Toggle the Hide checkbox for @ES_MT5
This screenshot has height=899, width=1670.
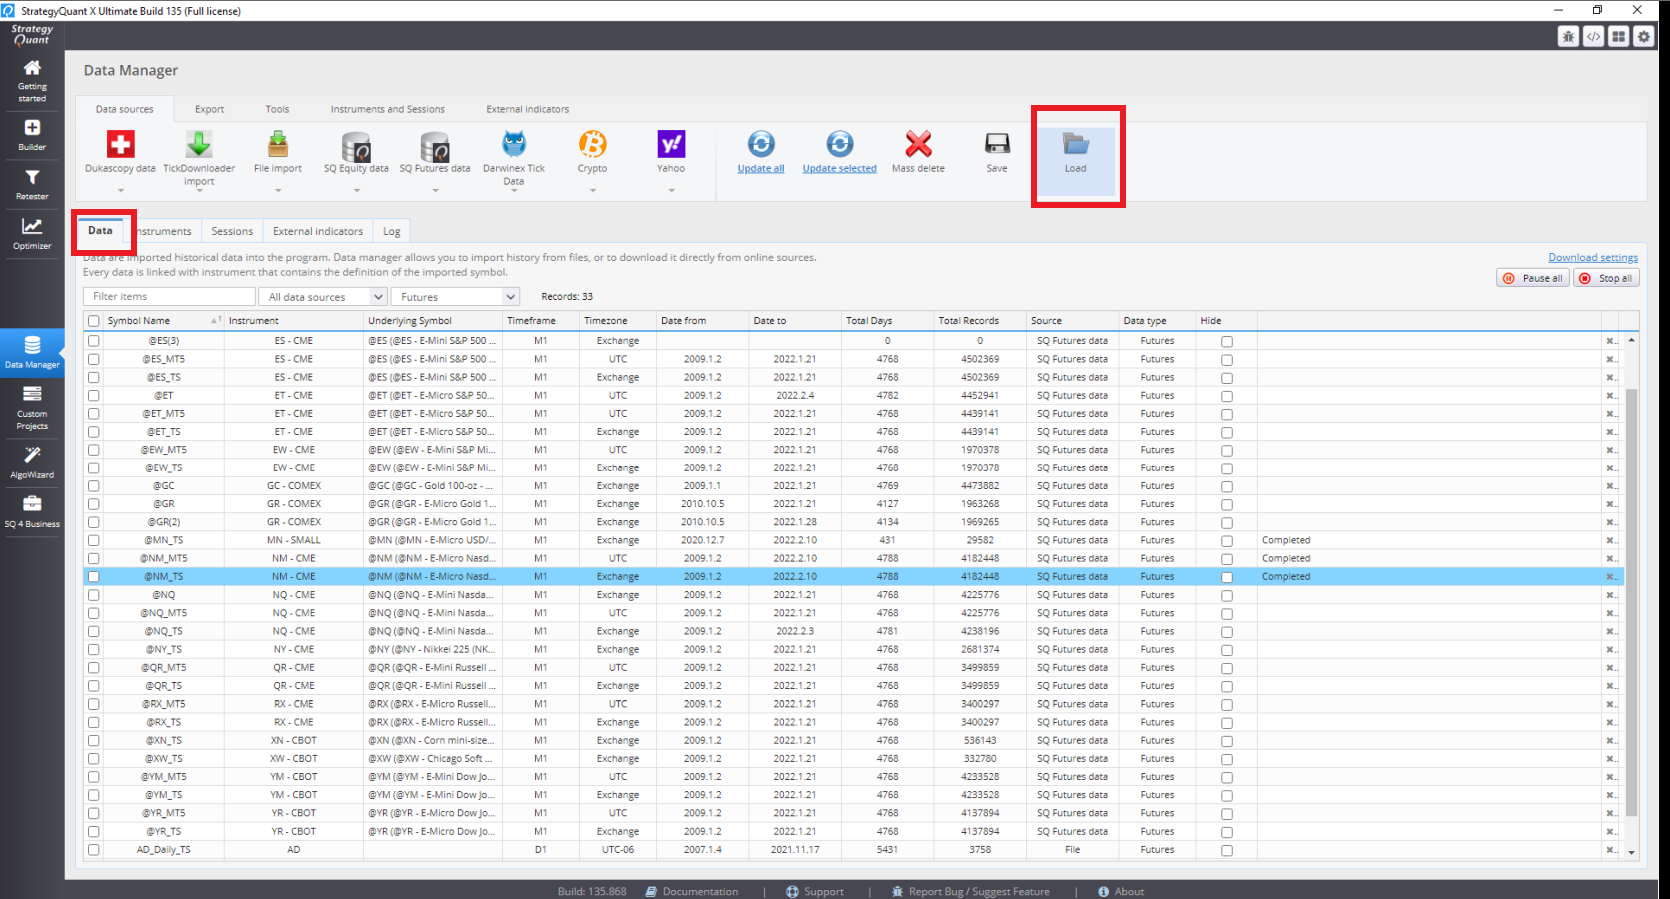(1227, 360)
